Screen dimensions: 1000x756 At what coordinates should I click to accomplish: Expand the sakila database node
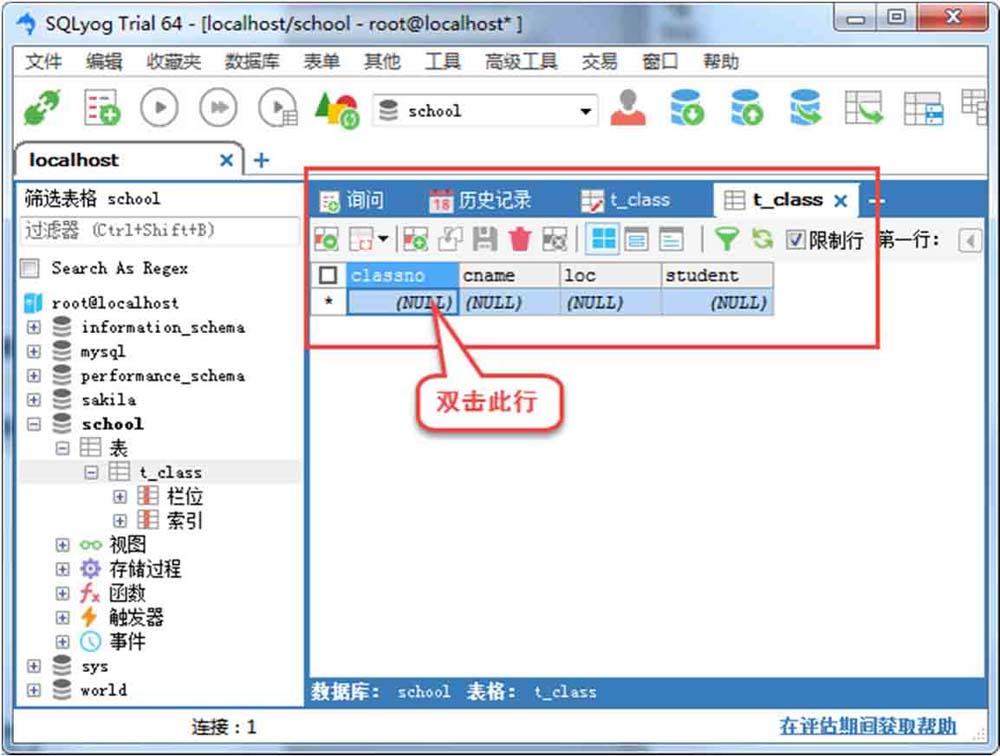(34, 400)
